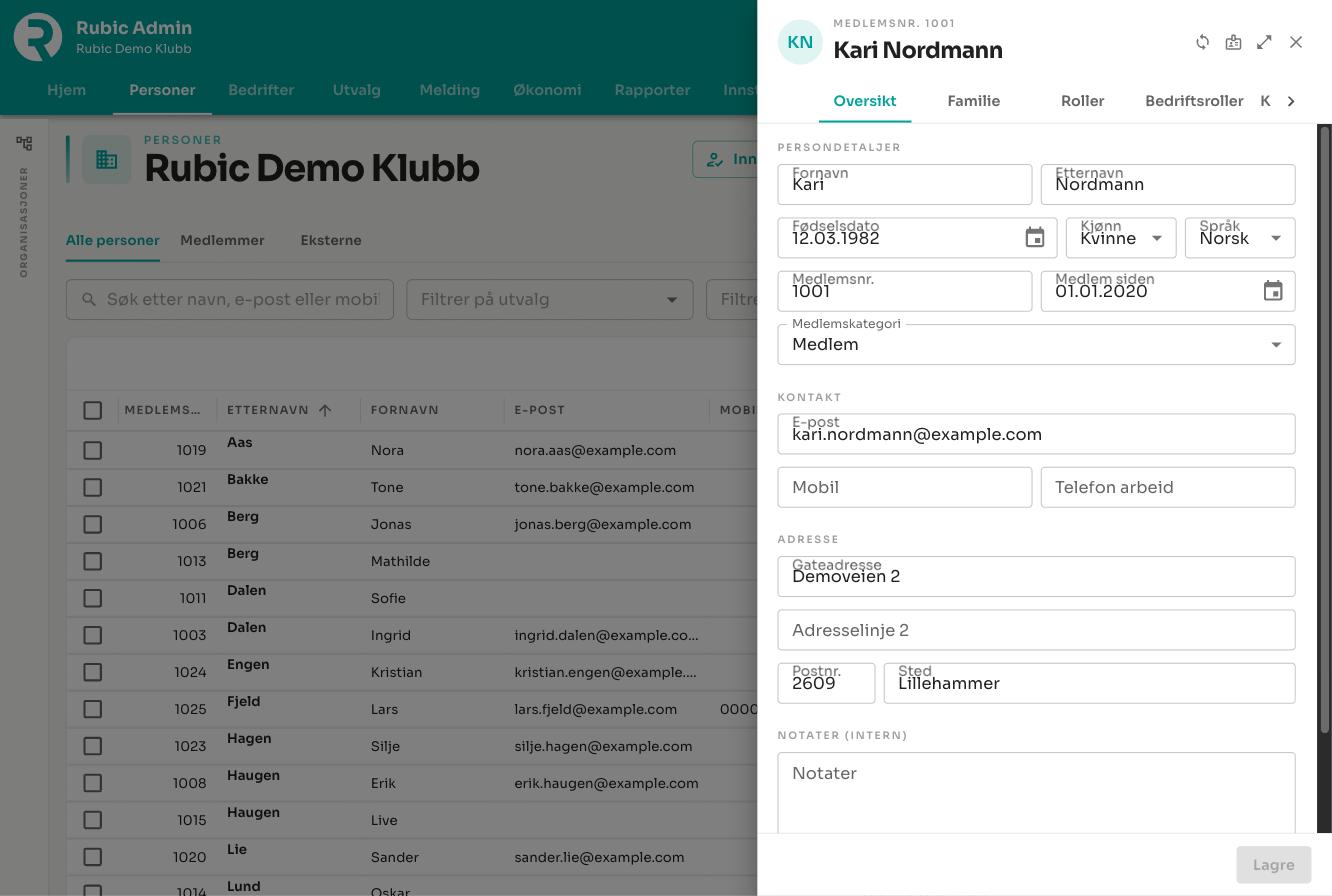Show more tabs with the right chevron
Image resolution: width=1332 pixels, height=896 pixels.
1291,101
